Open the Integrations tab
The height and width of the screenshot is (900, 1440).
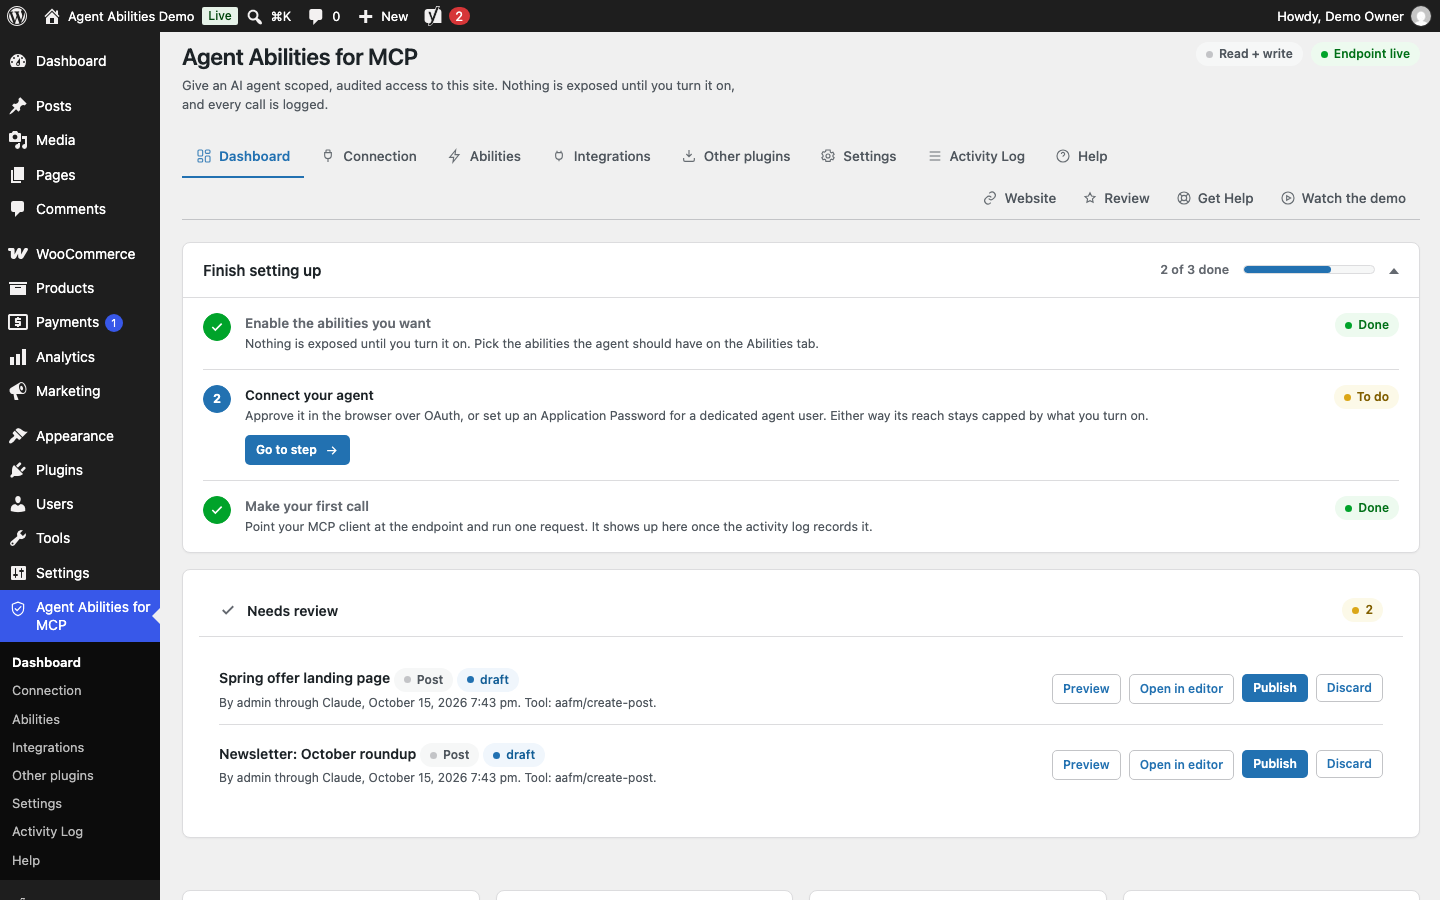click(x=601, y=156)
